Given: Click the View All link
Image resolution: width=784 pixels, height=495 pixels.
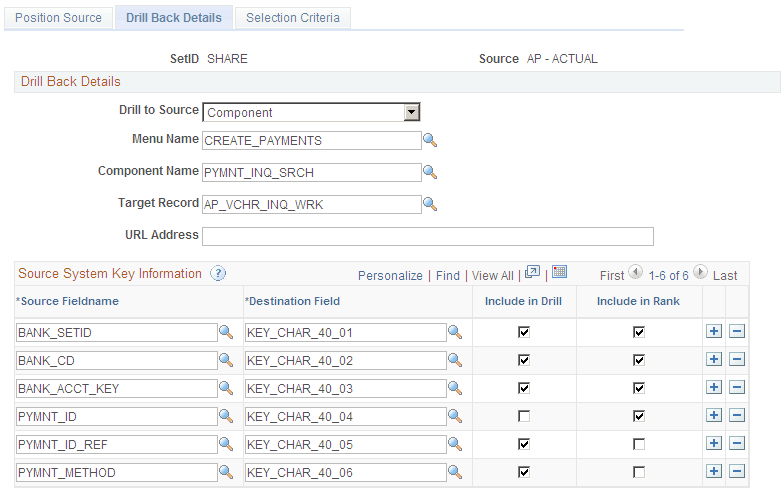Looking at the screenshot, I should point(493,276).
